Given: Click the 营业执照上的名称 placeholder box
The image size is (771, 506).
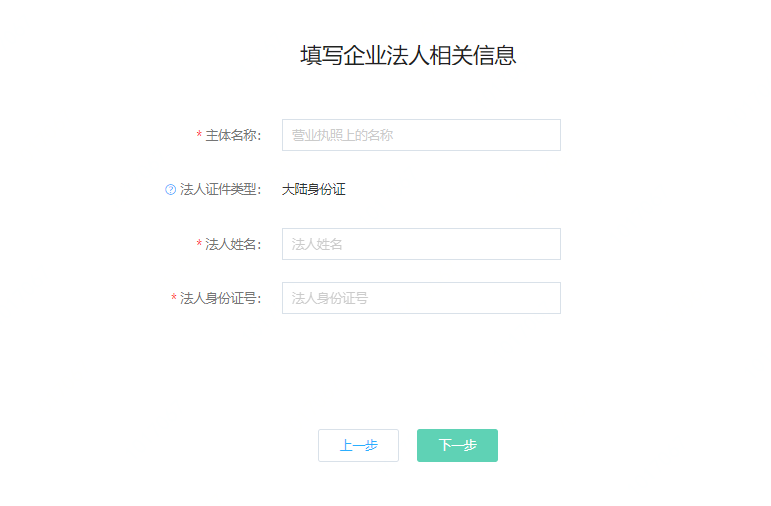Looking at the screenshot, I should pos(421,135).
